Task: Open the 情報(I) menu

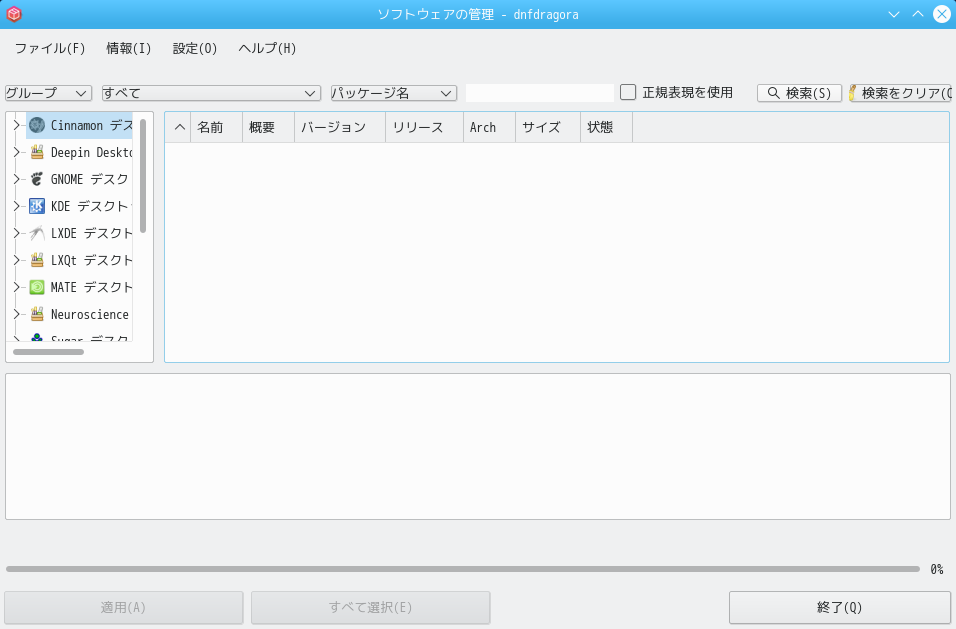Action: tap(129, 48)
